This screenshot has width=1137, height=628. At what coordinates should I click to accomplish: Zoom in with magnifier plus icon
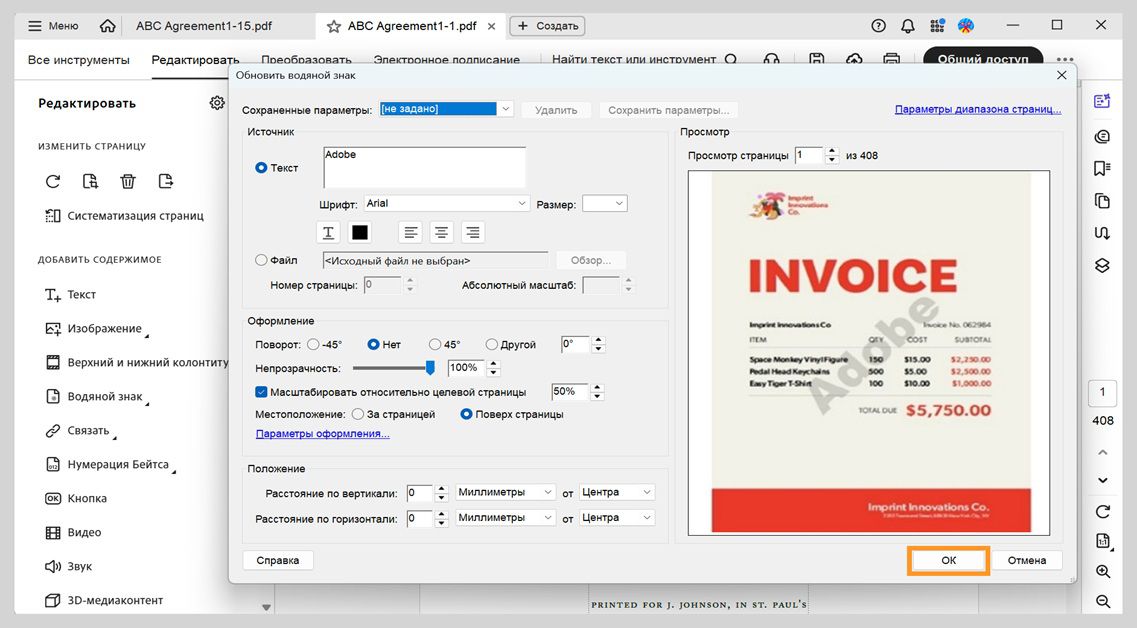(1103, 571)
